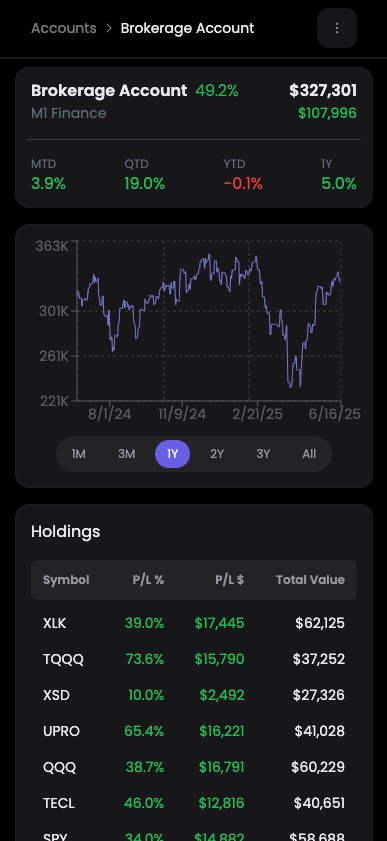
Task: Select the UPRO holding row
Action: pyautogui.click(x=194, y=731)
